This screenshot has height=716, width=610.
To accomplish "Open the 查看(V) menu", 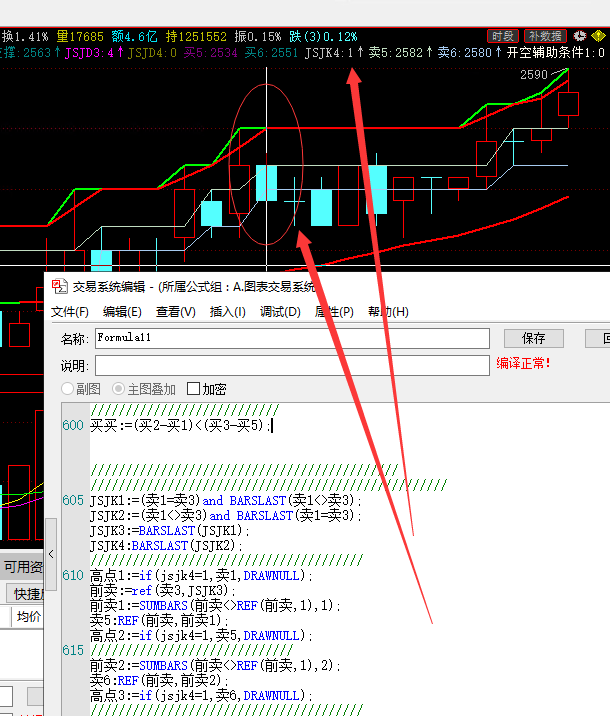I will coord(176,312).
